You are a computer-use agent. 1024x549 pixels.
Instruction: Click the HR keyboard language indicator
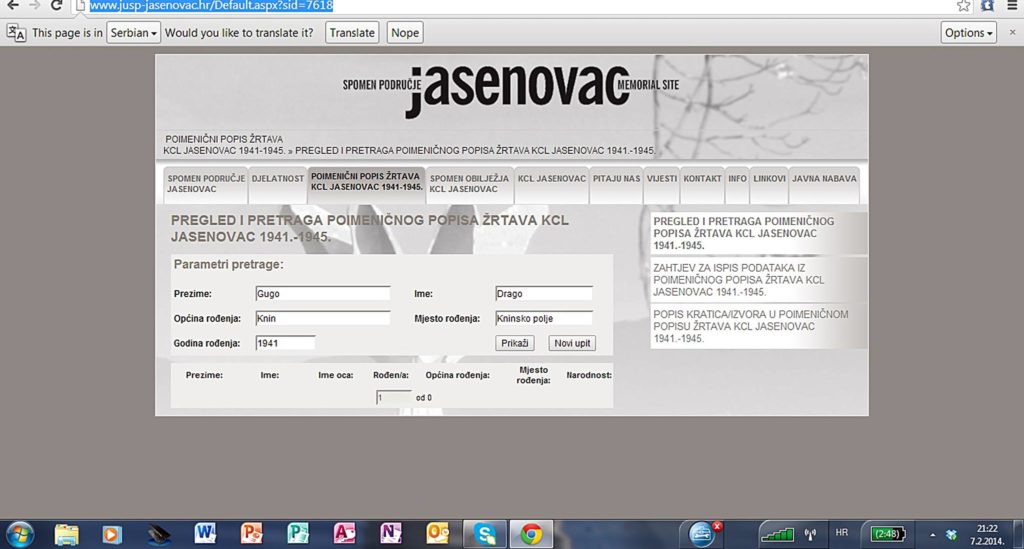842,533
